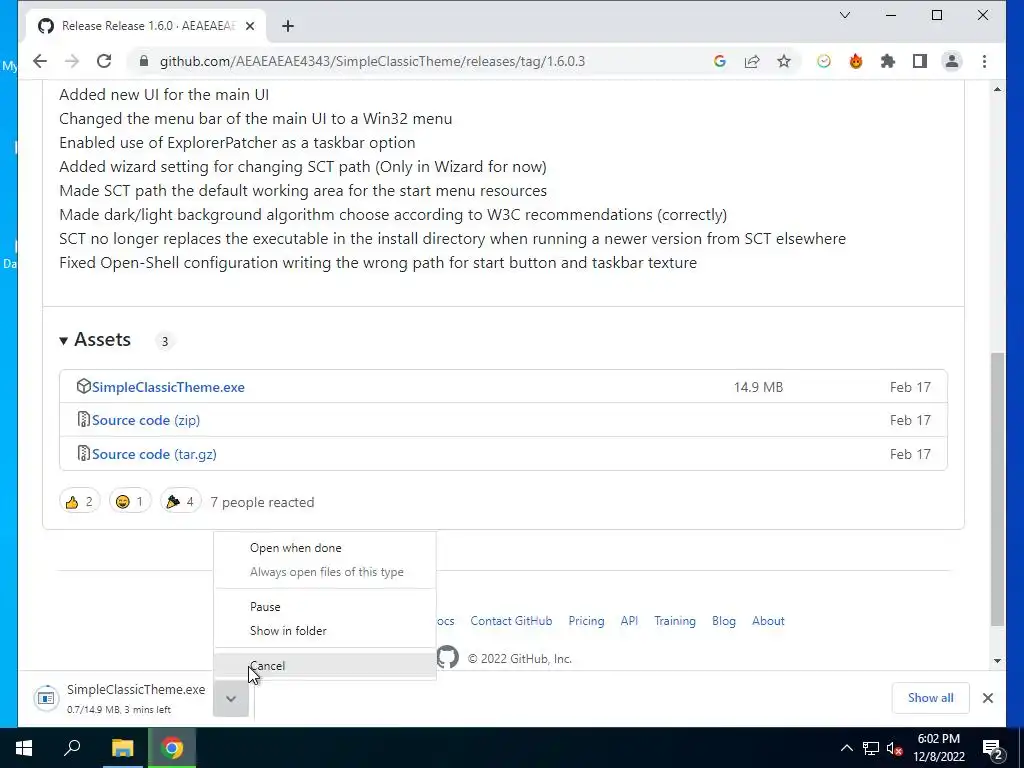Reload the GitHub release page
This screenshot has width=1024, height=768.
click(104, 61)
